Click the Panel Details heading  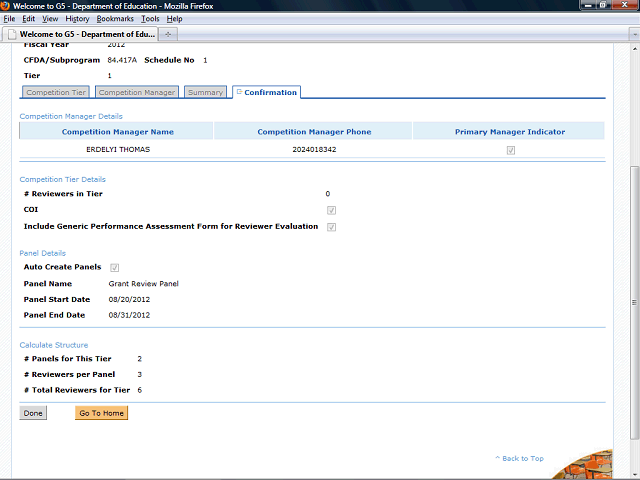(x=42, y=253)
